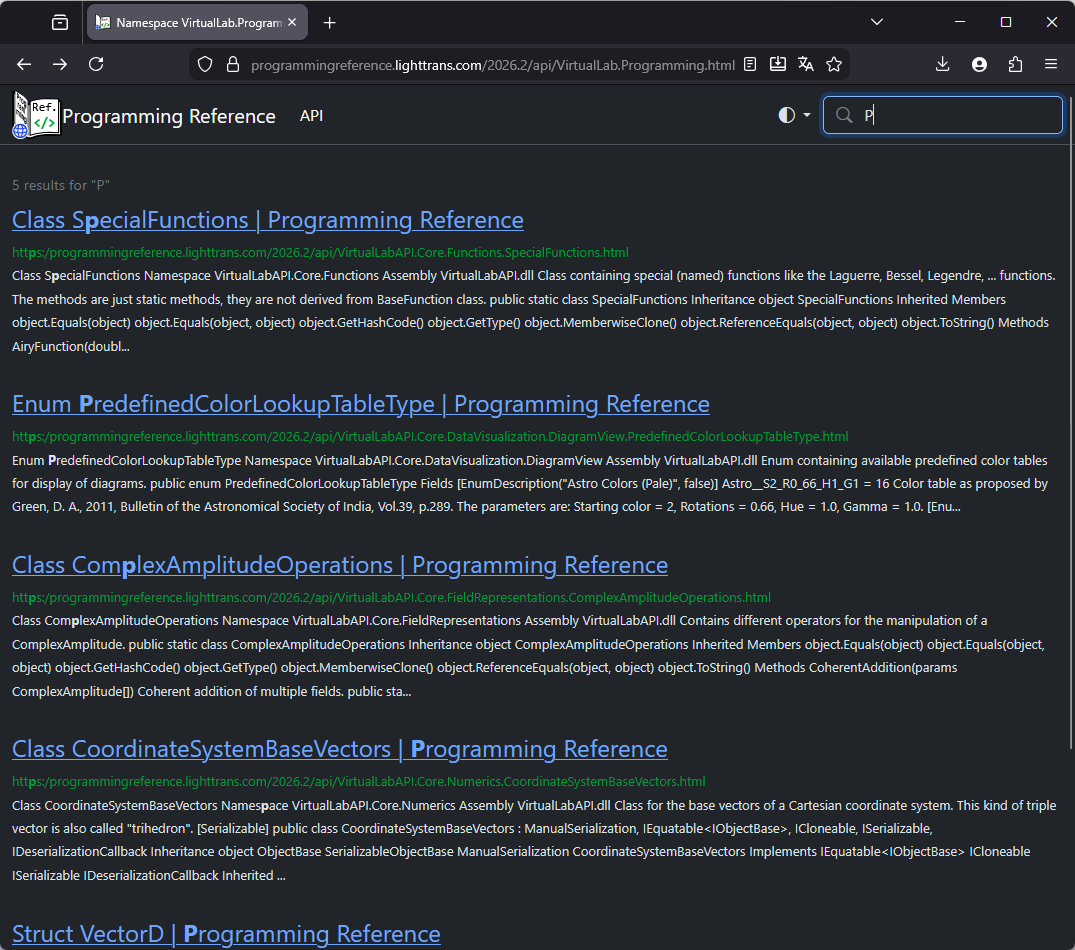
Task: Focus the documentation search box
Action: [943, 115]
